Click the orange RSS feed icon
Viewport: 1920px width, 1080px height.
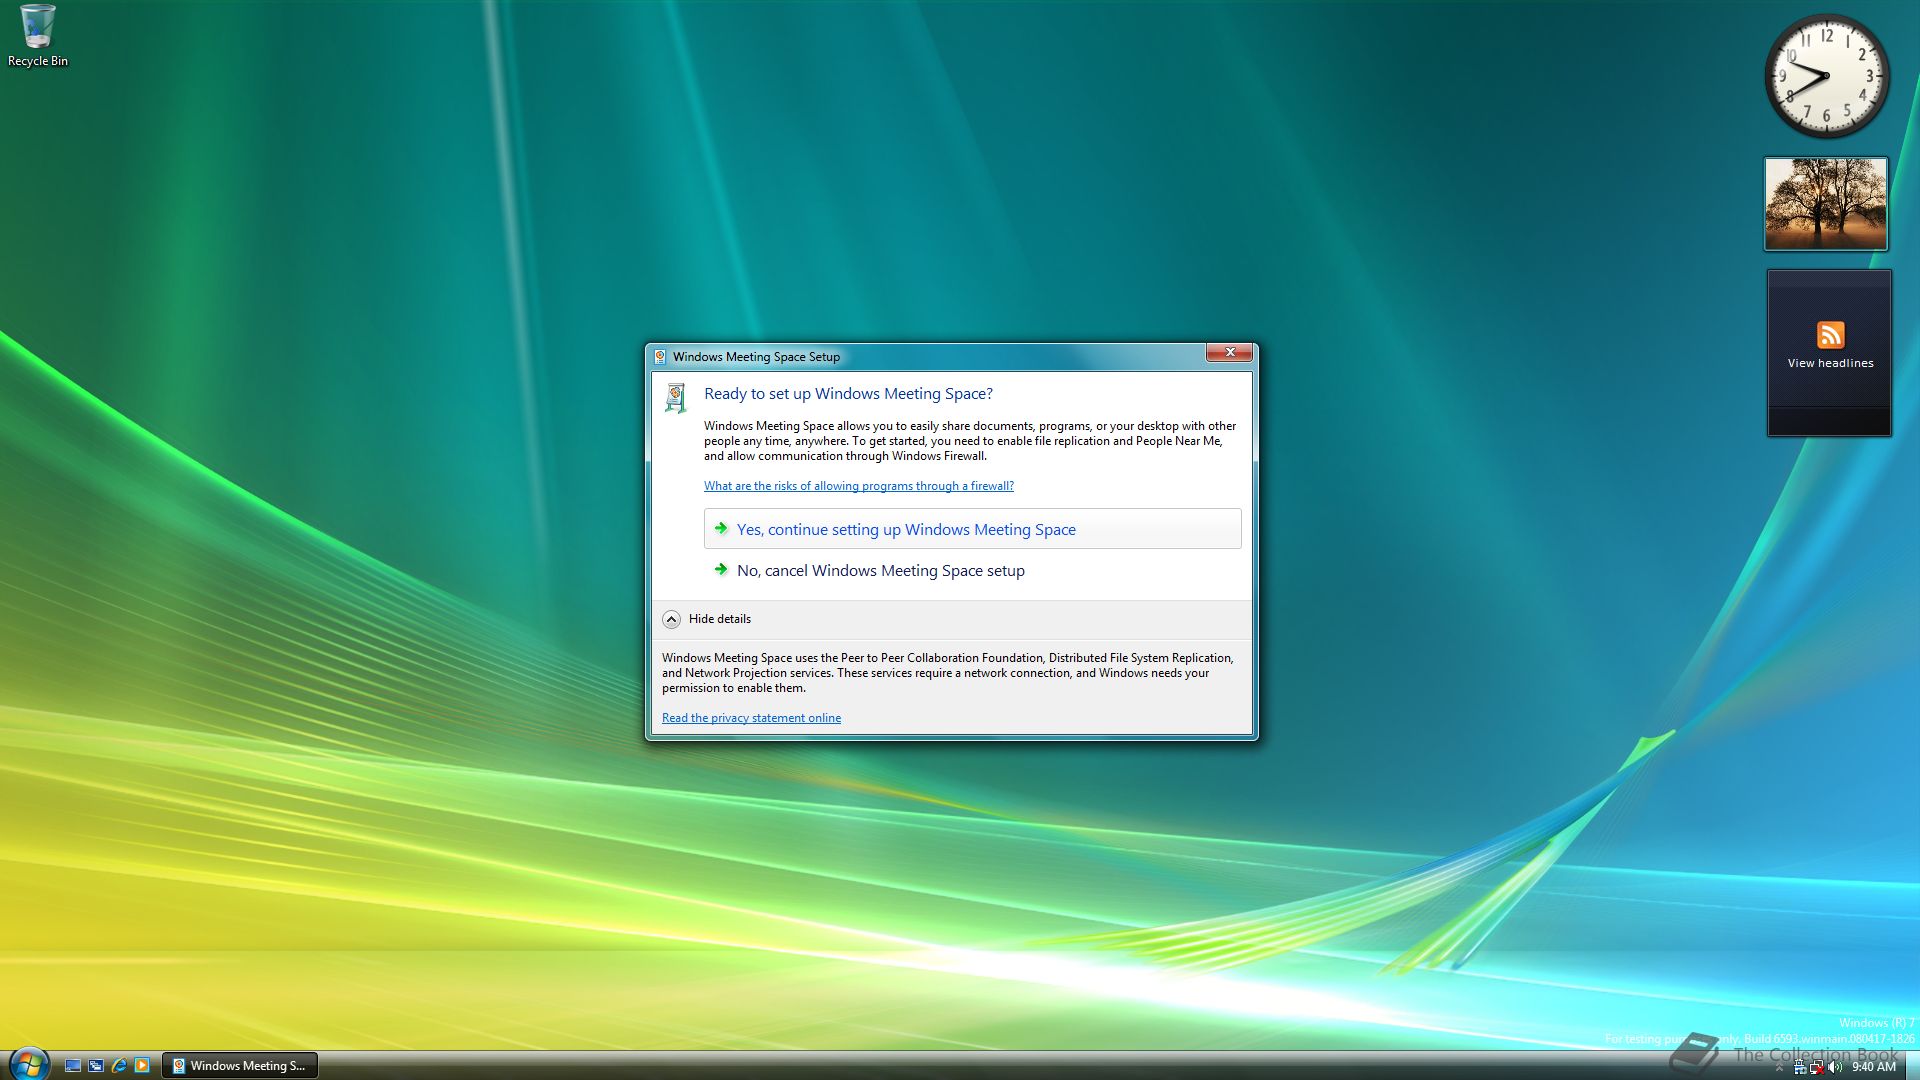(1830, 335)
